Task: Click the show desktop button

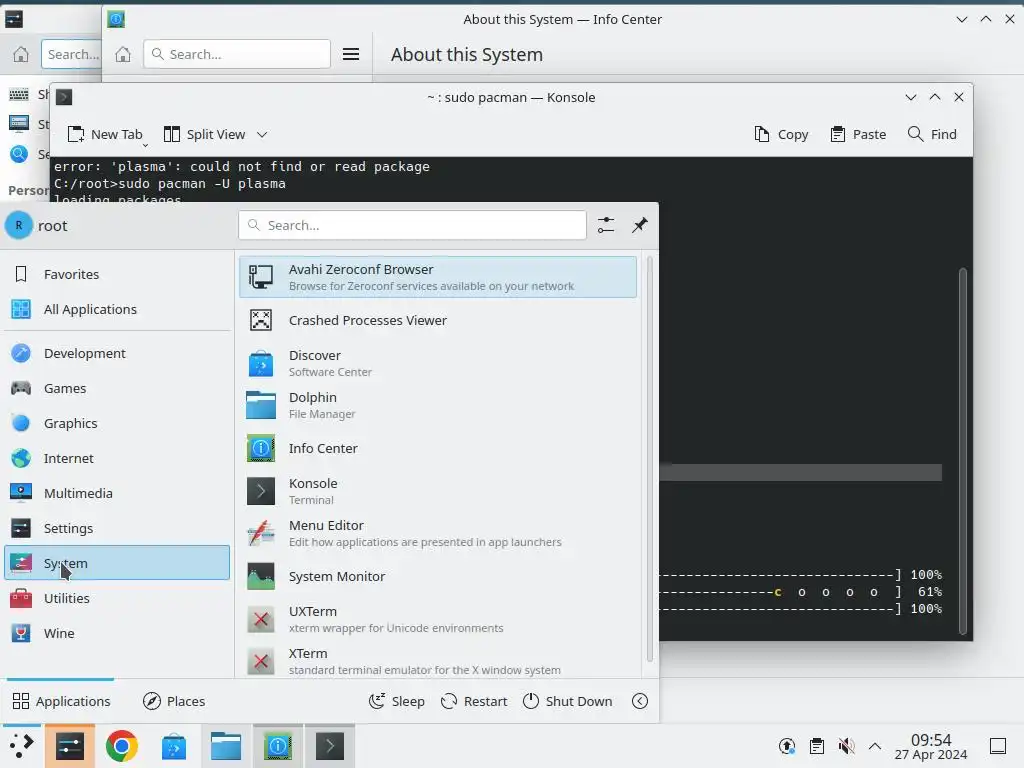Action: point(998,746)
